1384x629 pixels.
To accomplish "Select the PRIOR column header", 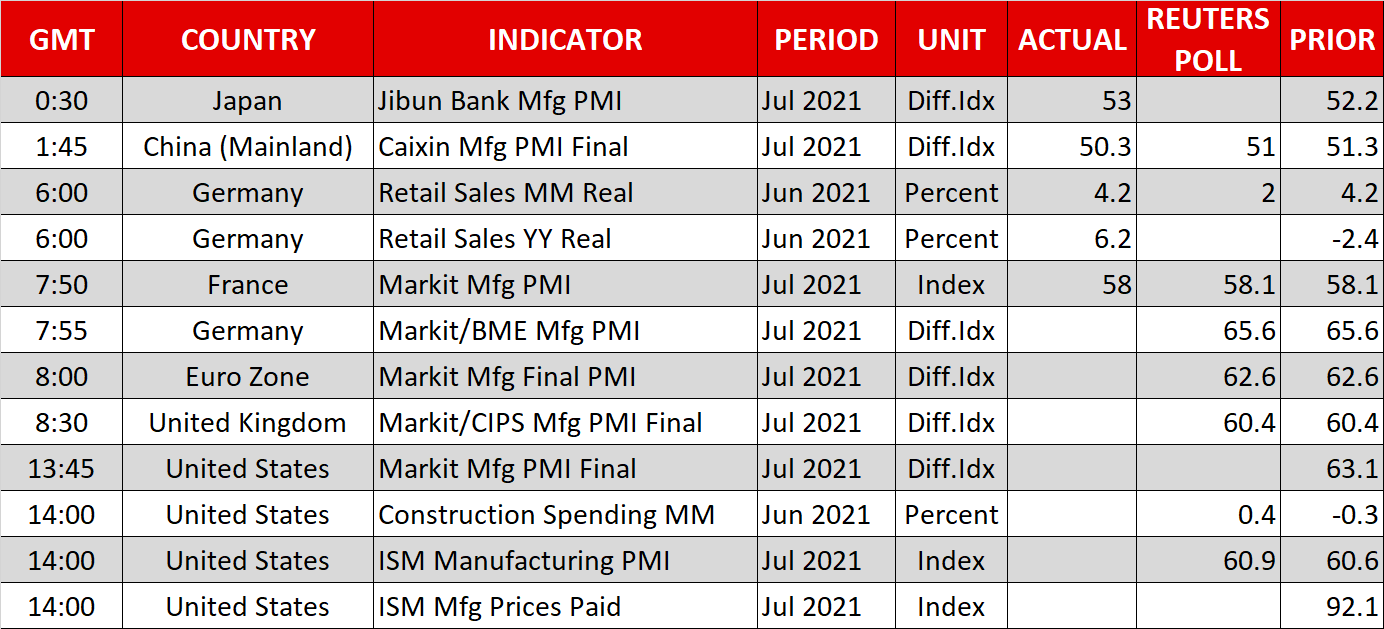I will [x=1332, y=40].
